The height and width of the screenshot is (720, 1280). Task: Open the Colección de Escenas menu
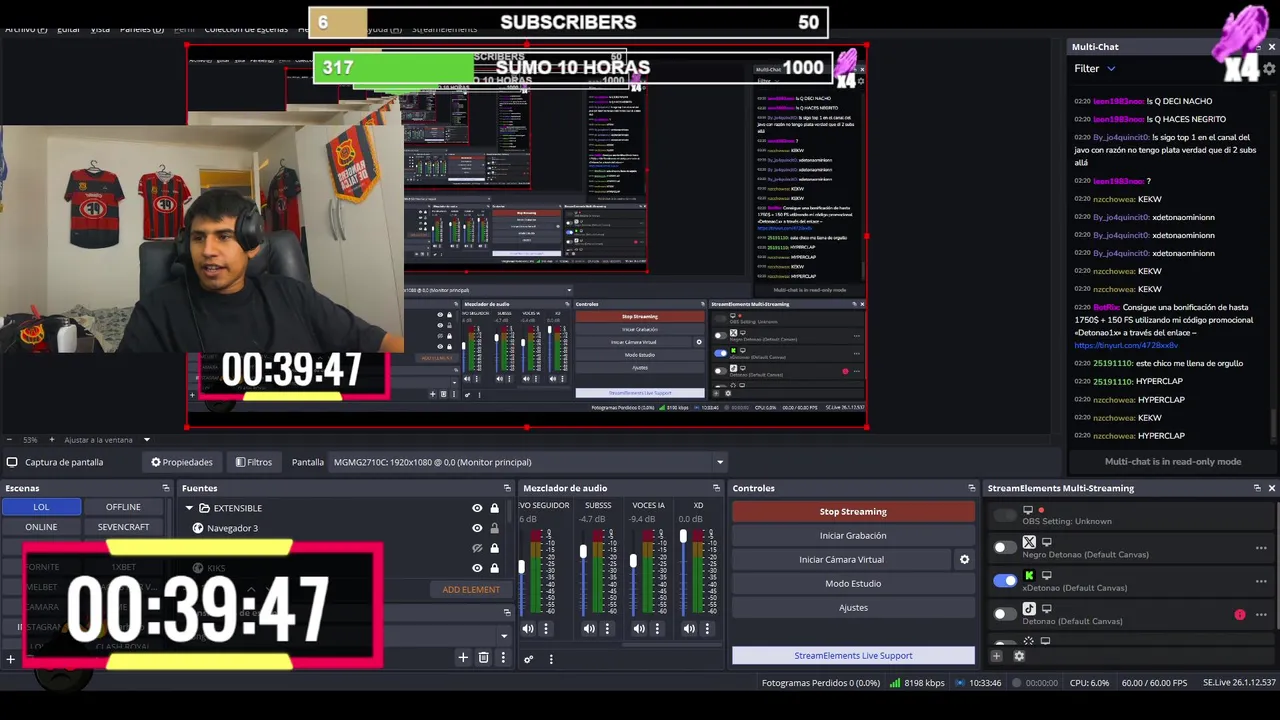click(x=246, y=29)
